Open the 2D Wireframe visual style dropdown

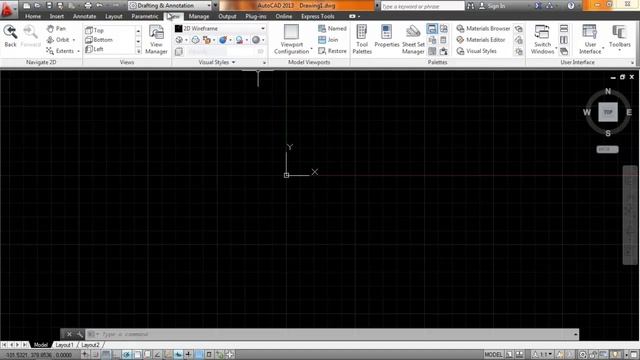(220, 29)
